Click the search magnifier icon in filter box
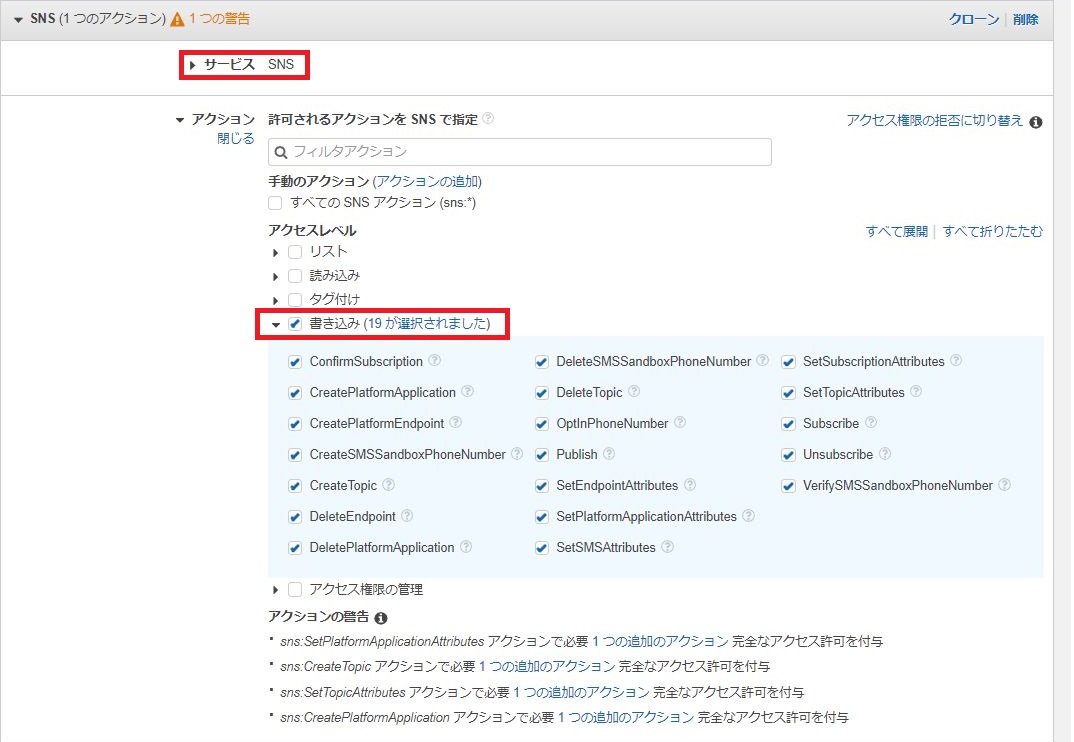This screenshot has width=1074, height=742. 281,152
